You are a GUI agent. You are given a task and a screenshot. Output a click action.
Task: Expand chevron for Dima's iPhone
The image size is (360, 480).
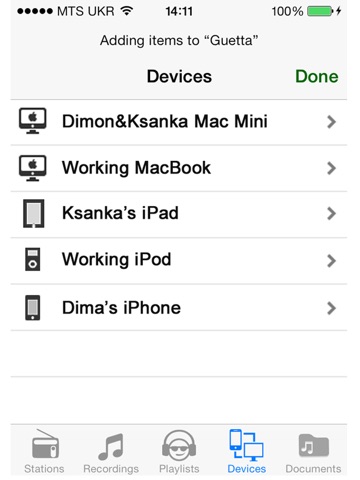coord(331,308)
